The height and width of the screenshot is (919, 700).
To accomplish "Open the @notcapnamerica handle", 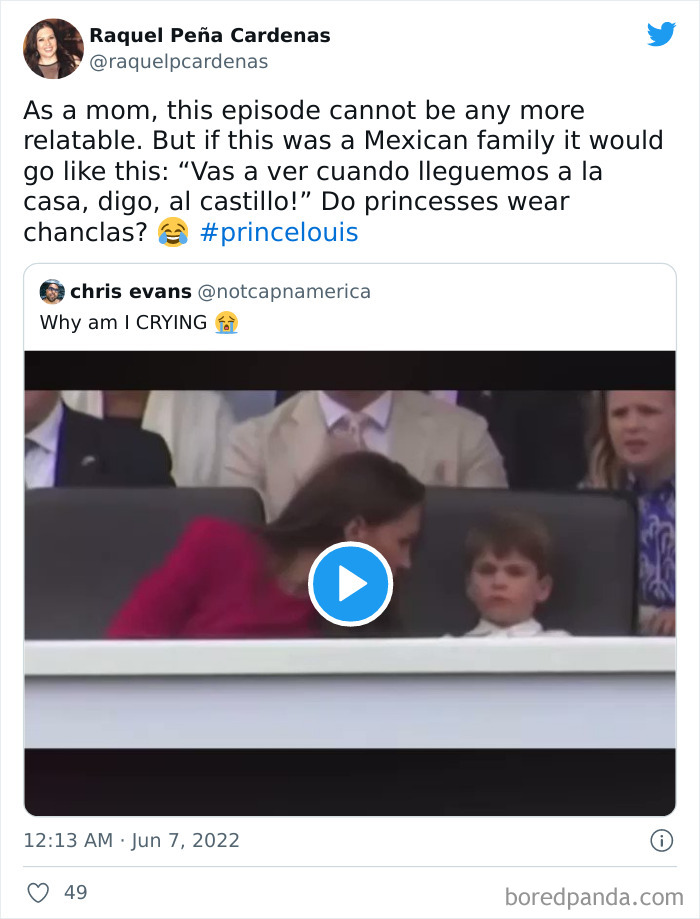I will [x=284, y=292].
